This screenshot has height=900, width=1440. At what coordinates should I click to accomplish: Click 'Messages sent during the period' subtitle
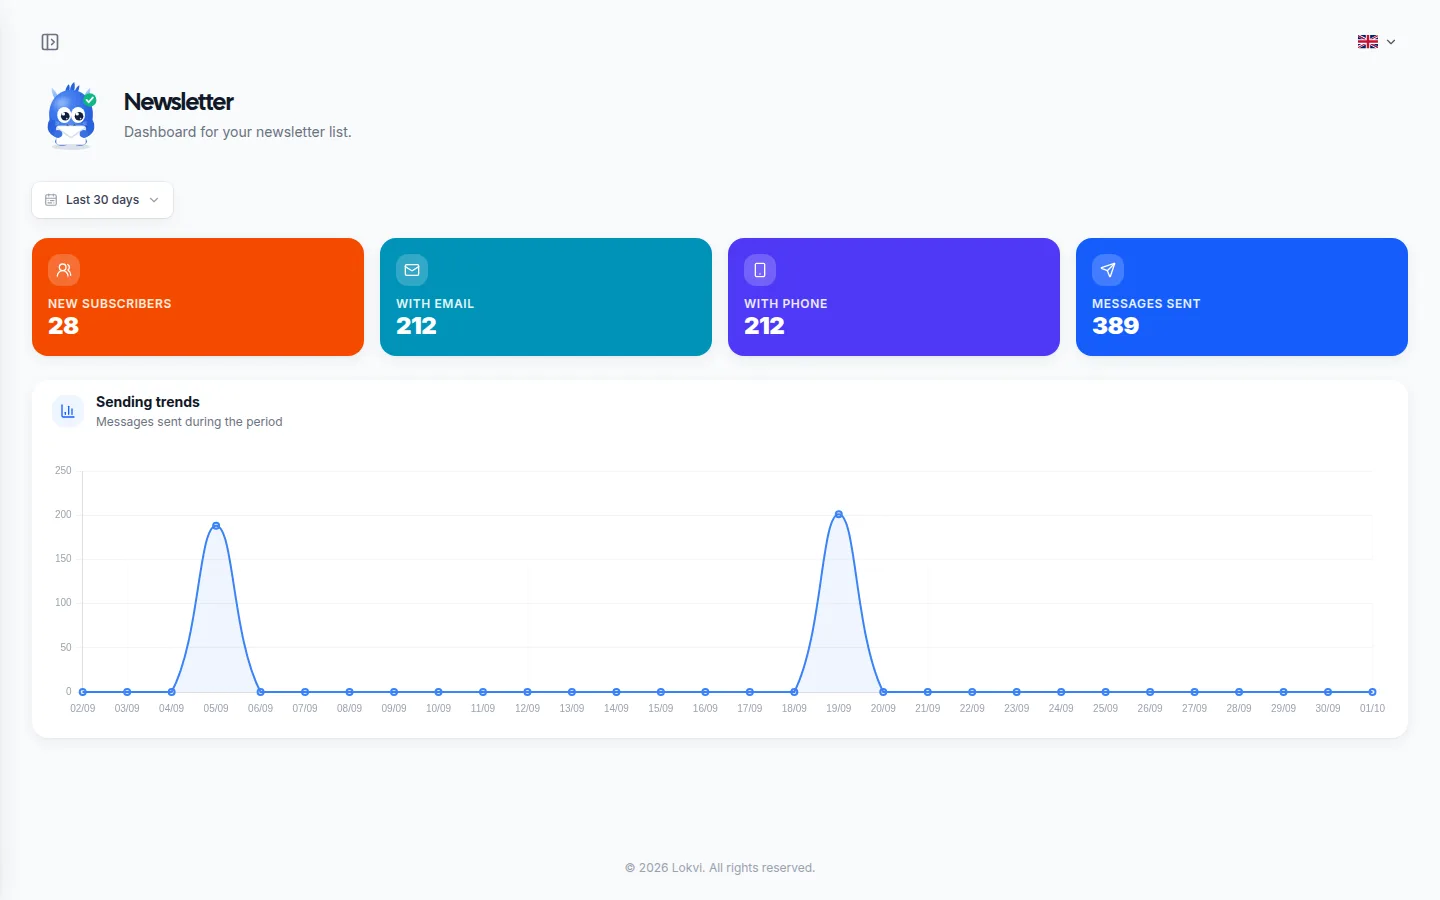pos(189,422)
